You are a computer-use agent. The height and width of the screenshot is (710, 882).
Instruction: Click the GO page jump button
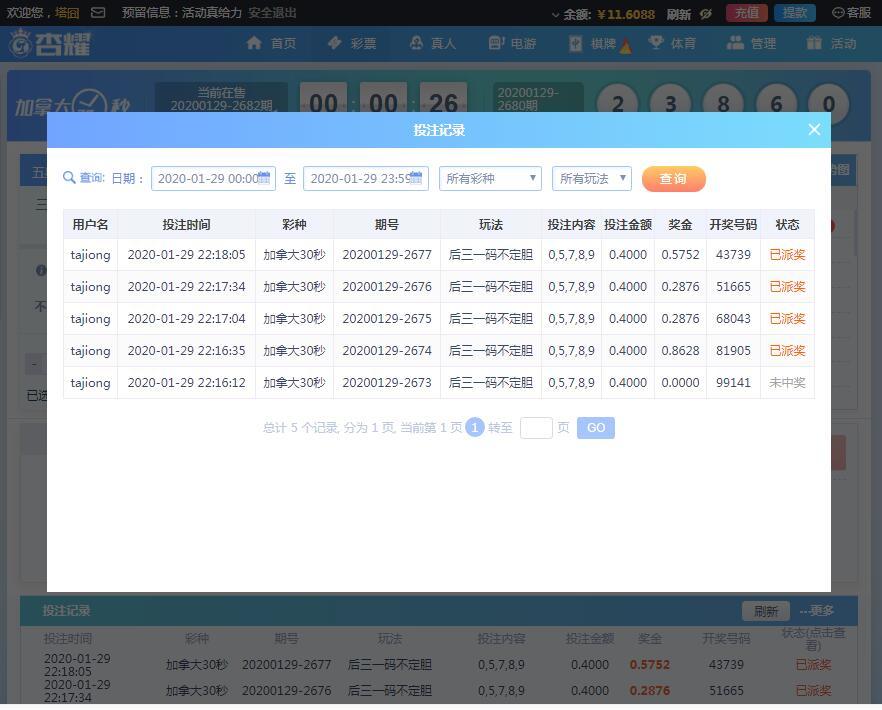point(595,428)
